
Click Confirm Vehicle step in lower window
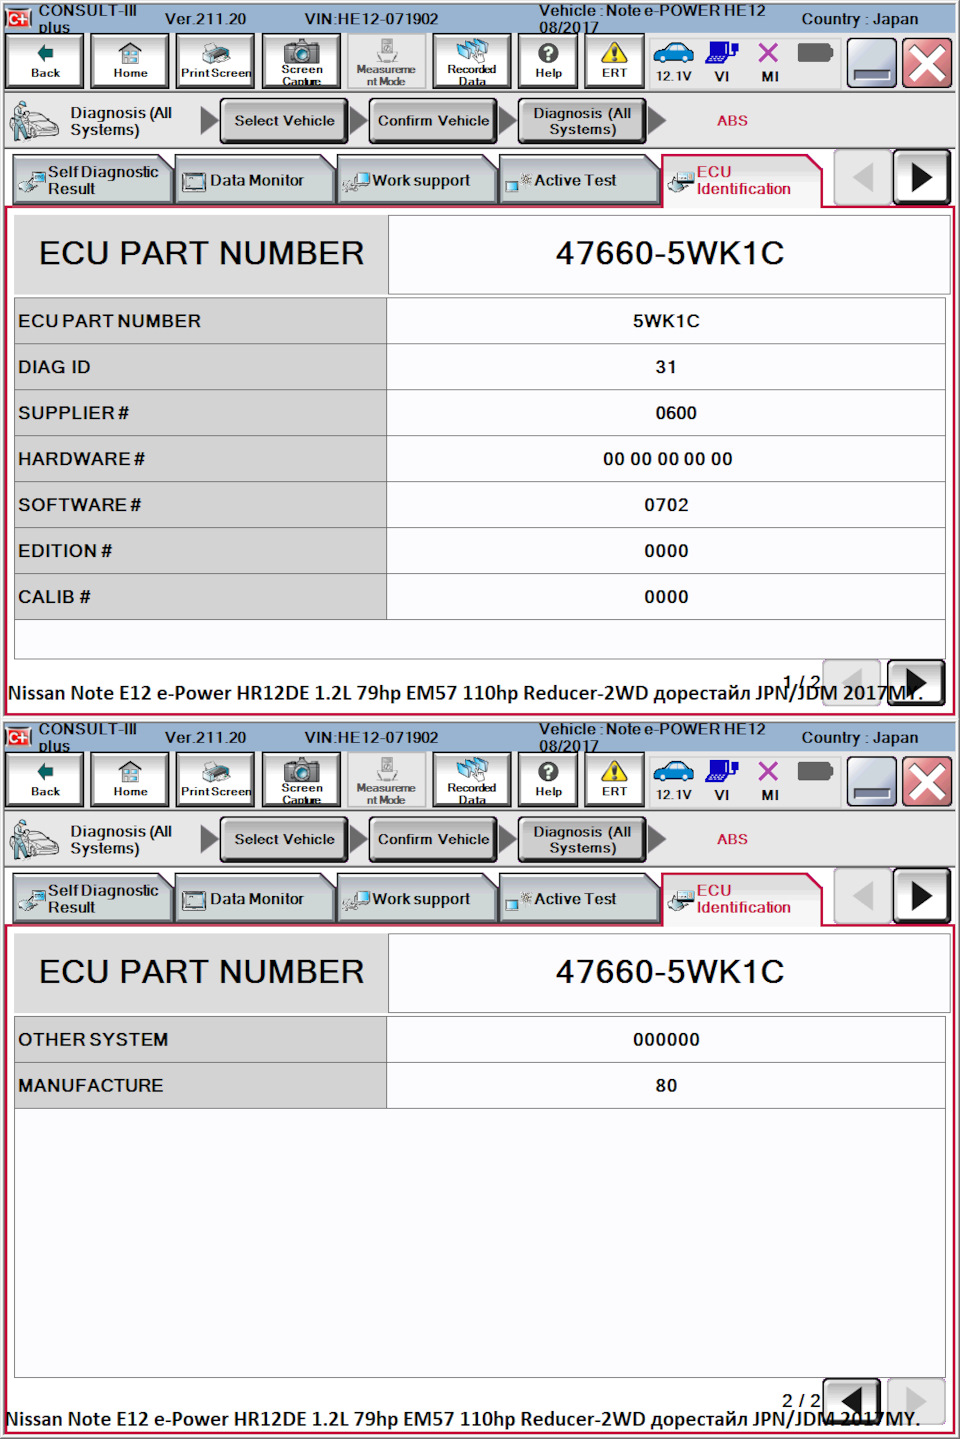point(434,840)
